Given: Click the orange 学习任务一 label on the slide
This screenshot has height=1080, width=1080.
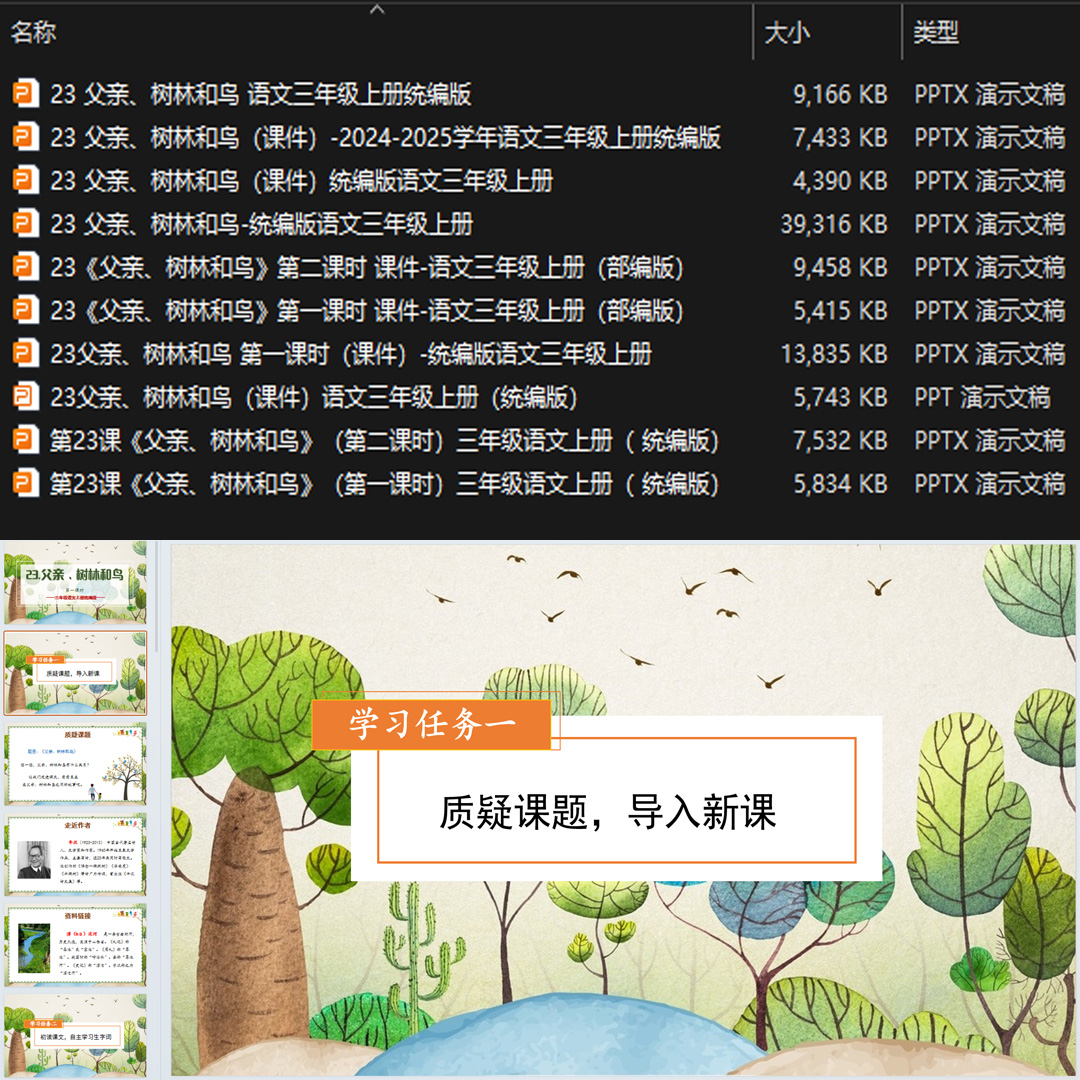Looking at the screenshot, I should [x=432, y=724].
